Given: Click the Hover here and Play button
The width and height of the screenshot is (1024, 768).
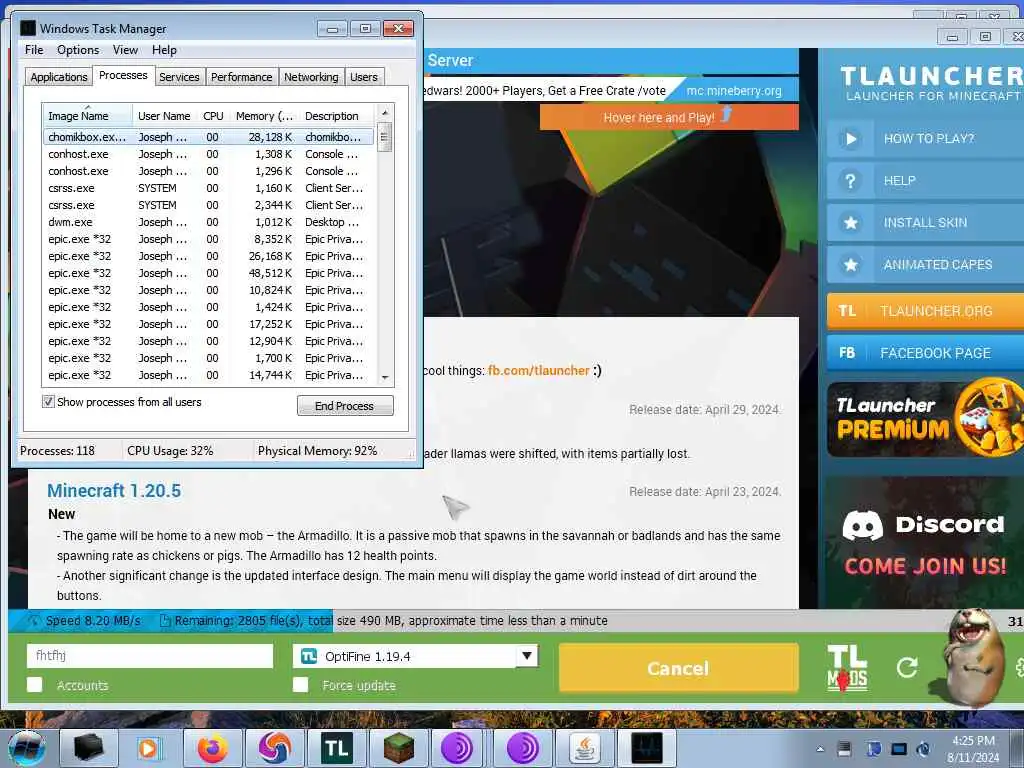Looking at the screenshot, I should (669, 118).
